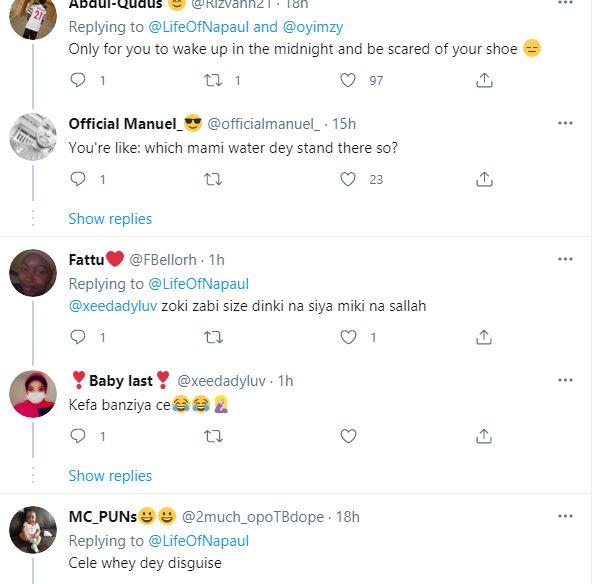Open the three-dot menu on Fattu's tweet

(565, 259)
